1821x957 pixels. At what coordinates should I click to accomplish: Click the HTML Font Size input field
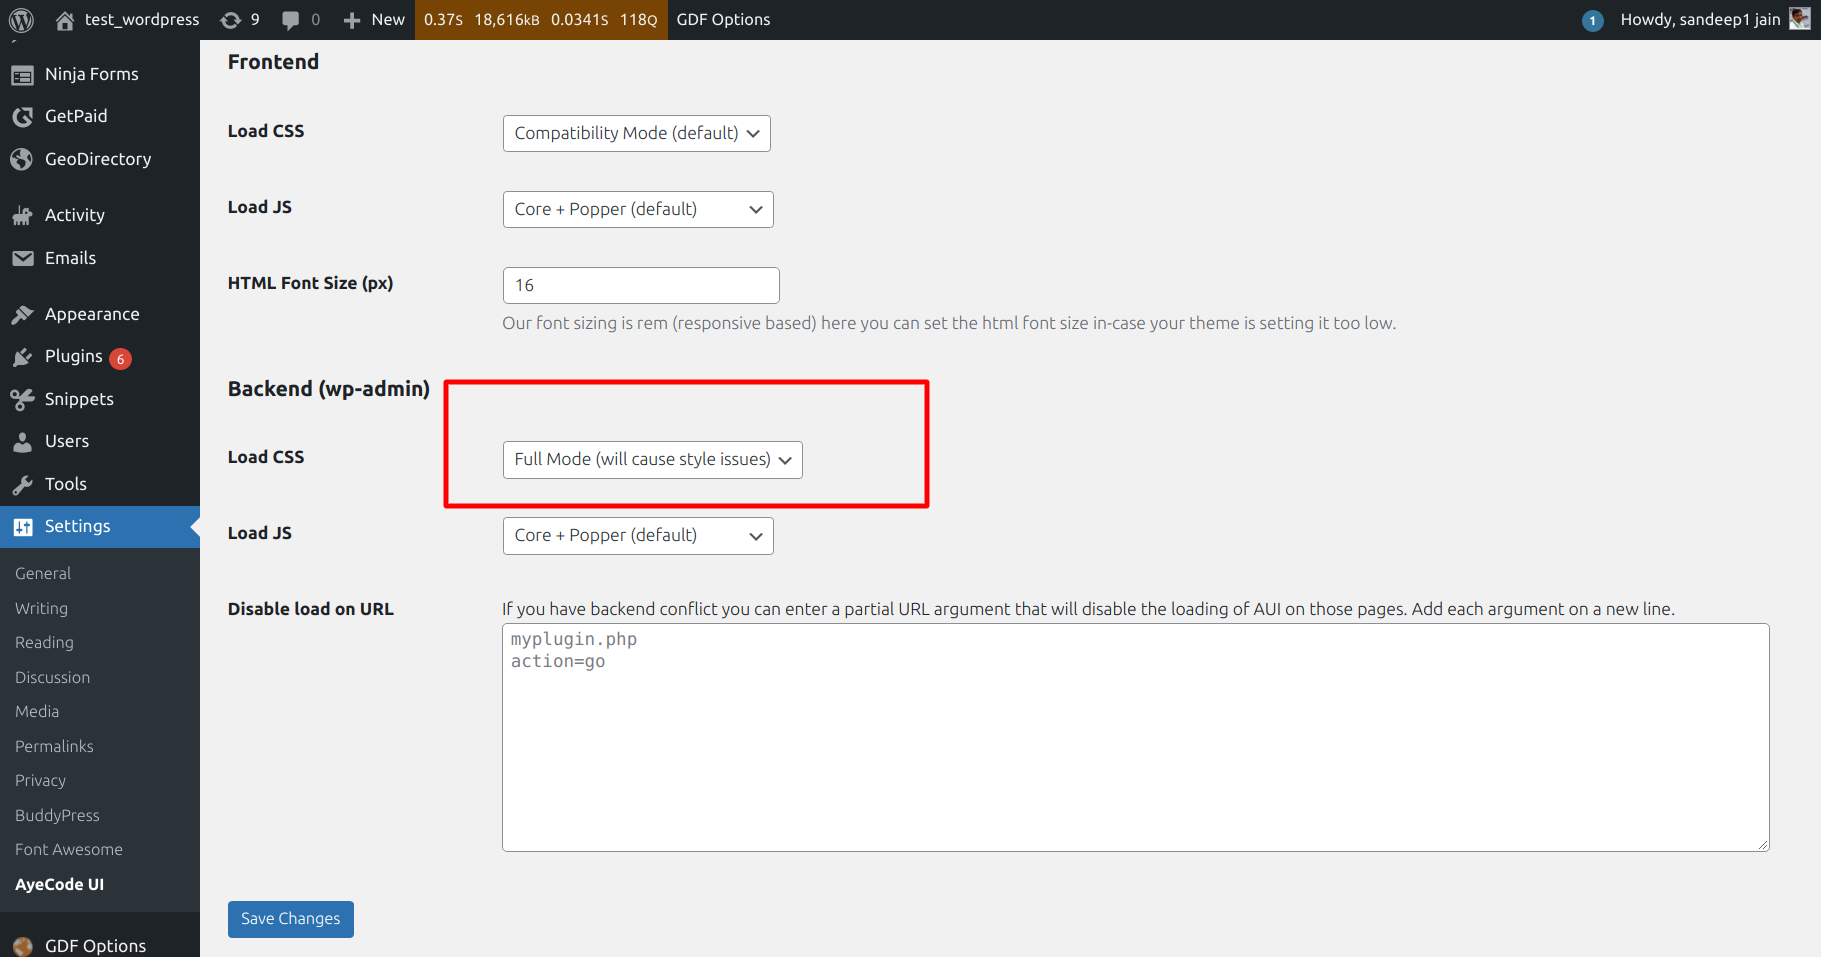point(641,285)
